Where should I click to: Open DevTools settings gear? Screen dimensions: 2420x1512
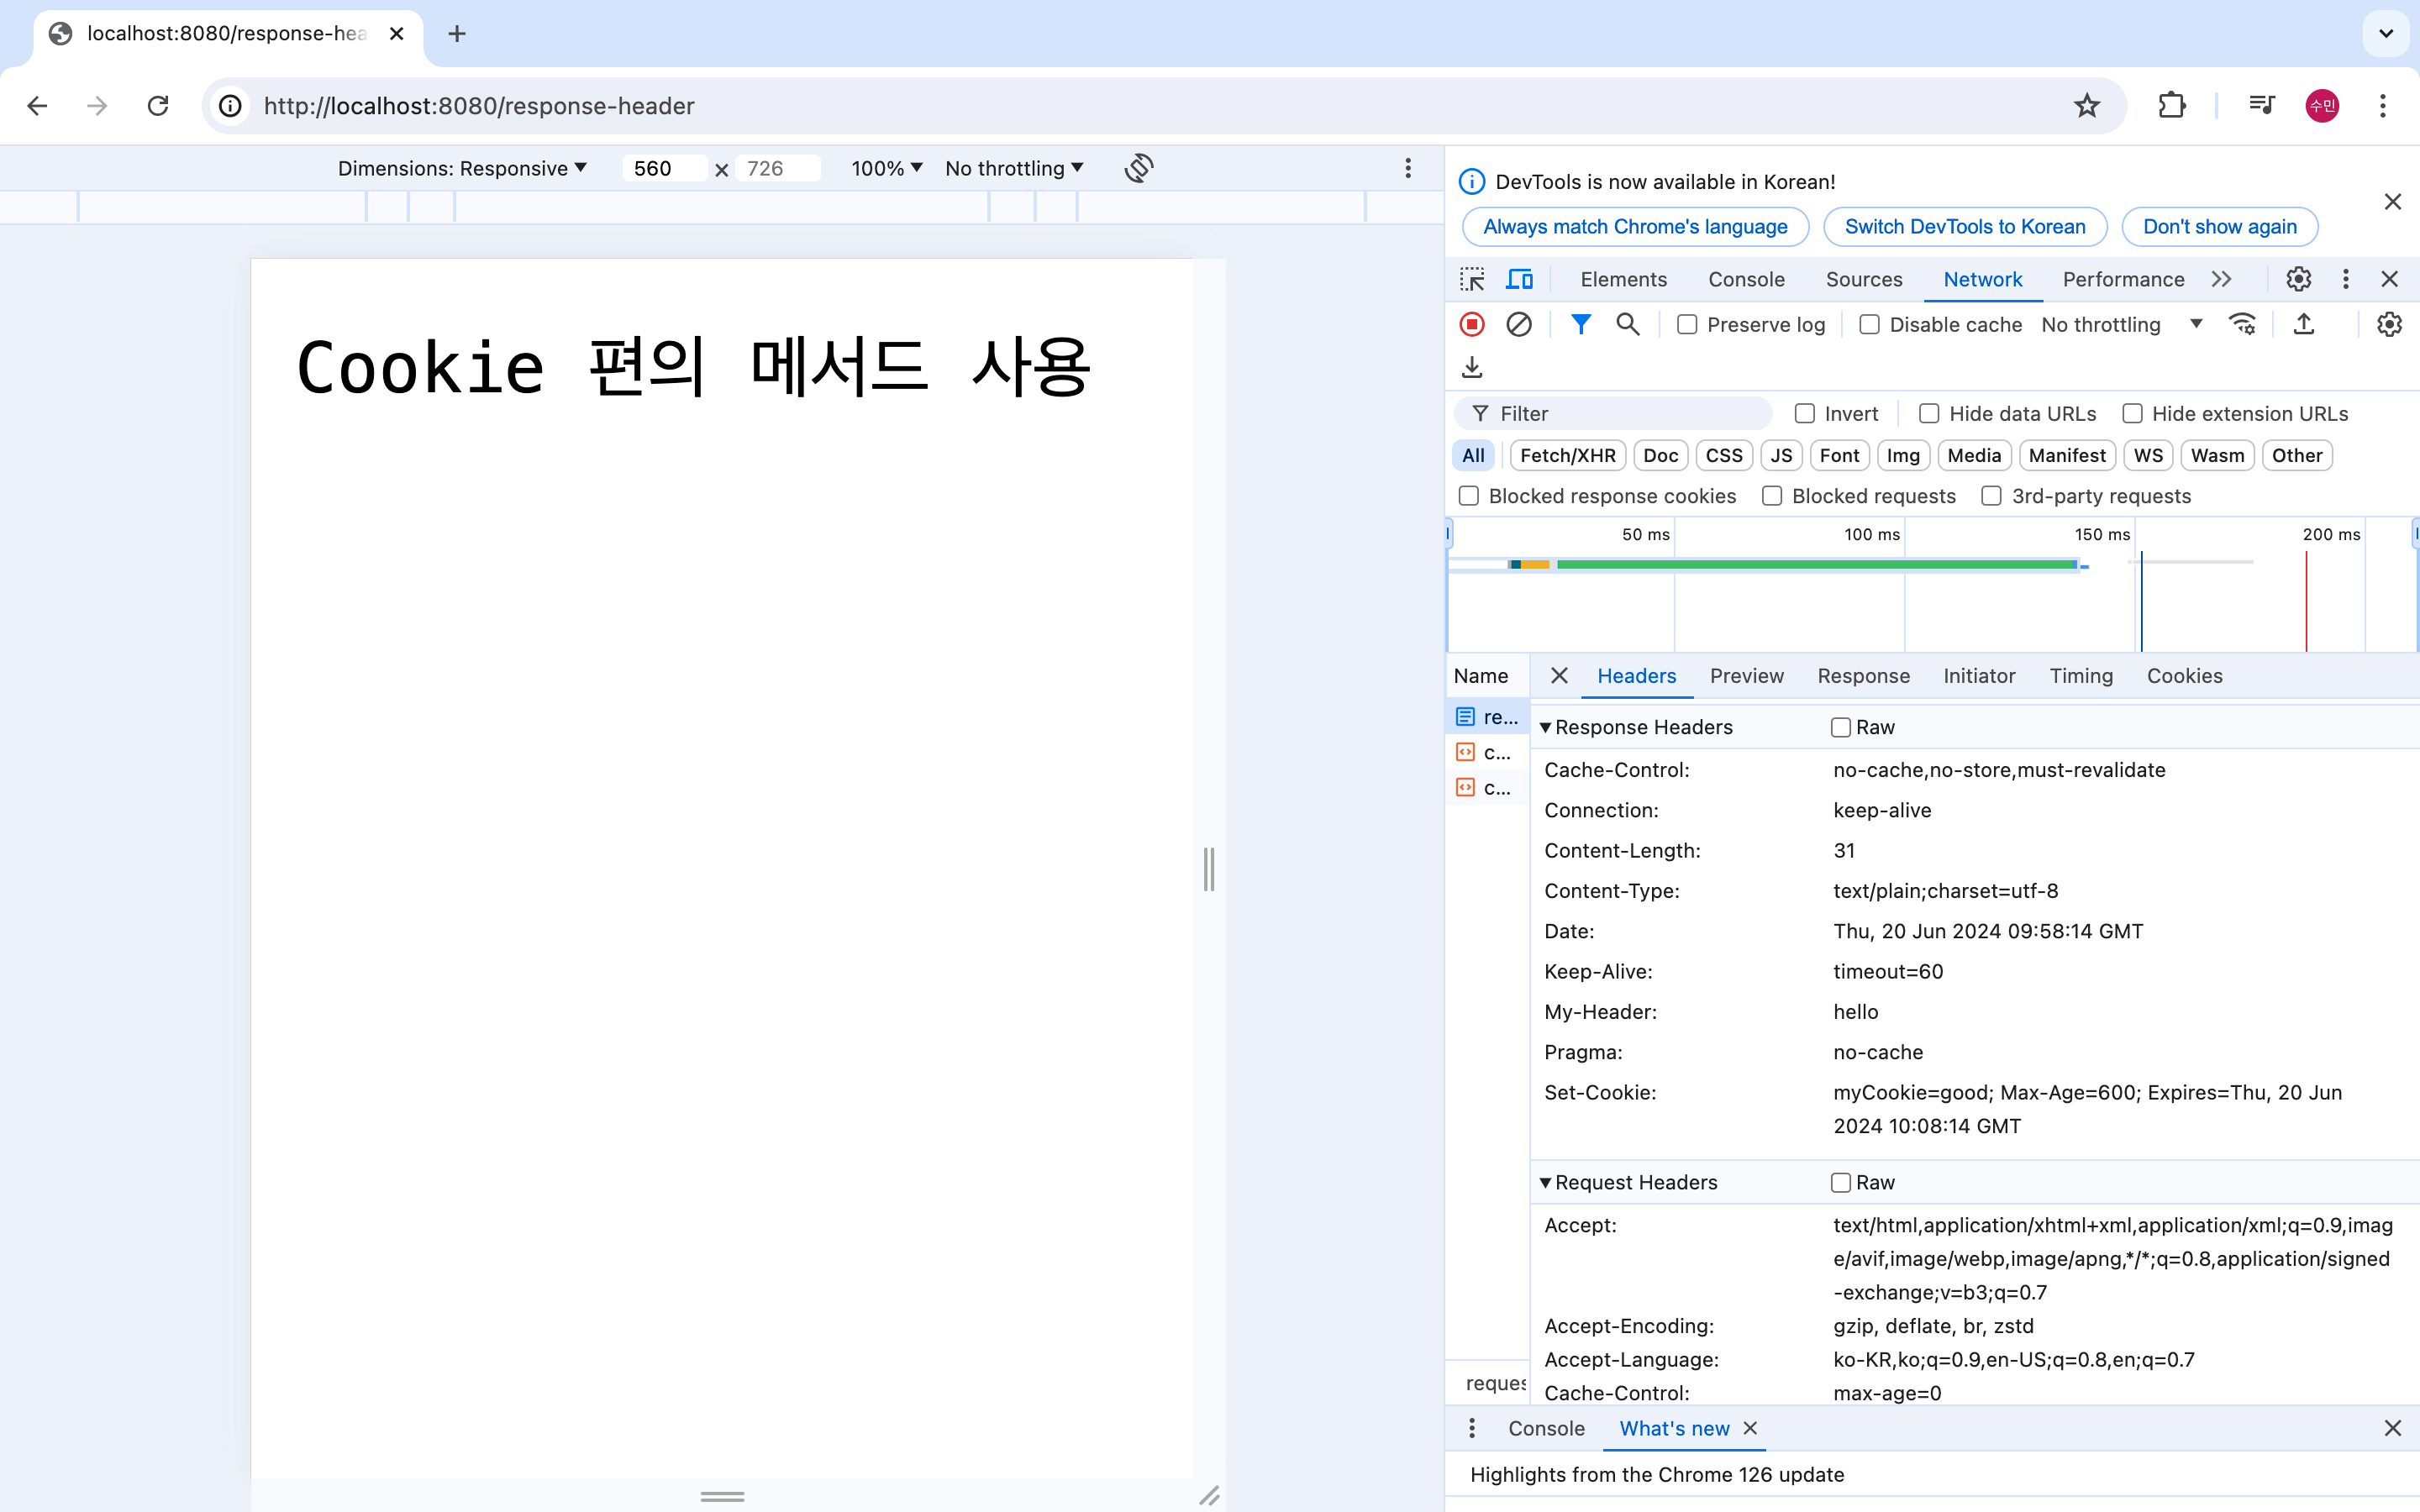2298,279
